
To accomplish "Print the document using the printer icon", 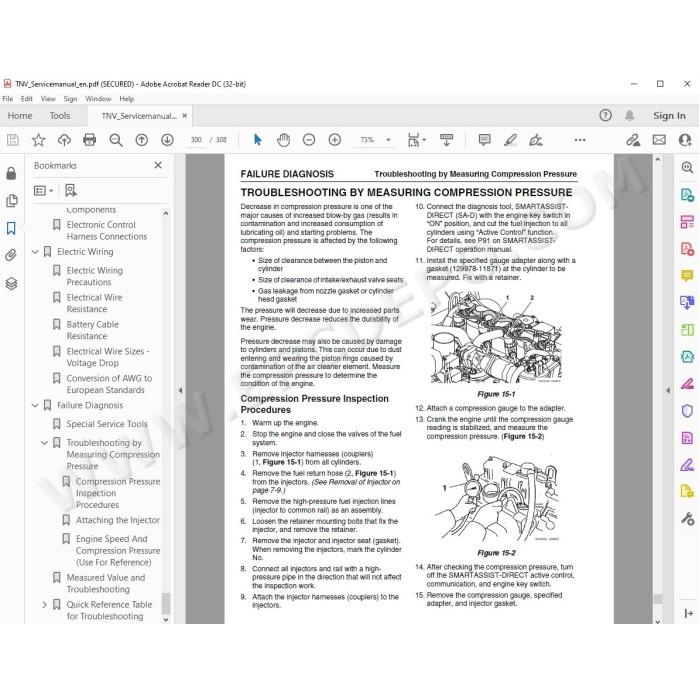I will (x=90, y=140).
